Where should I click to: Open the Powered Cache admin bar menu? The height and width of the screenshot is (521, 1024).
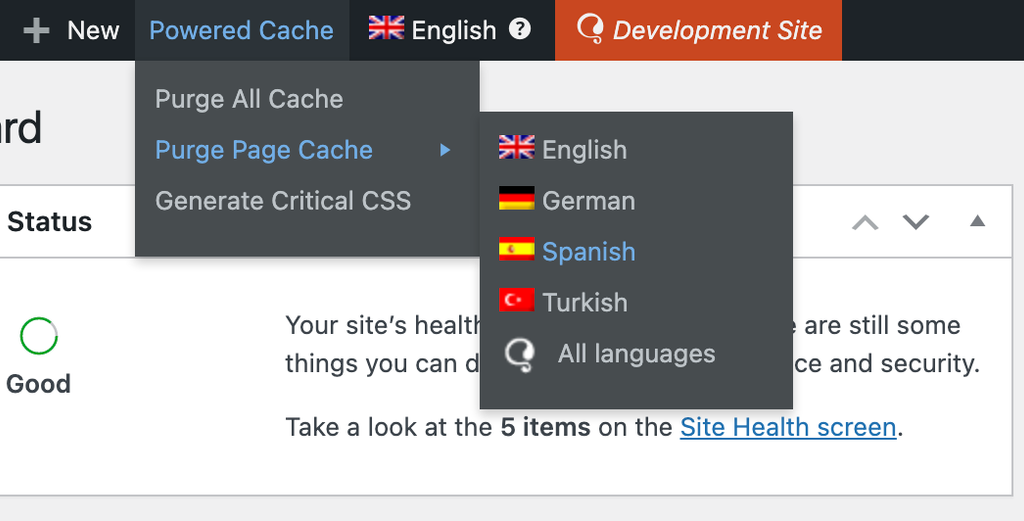point(242,31)
